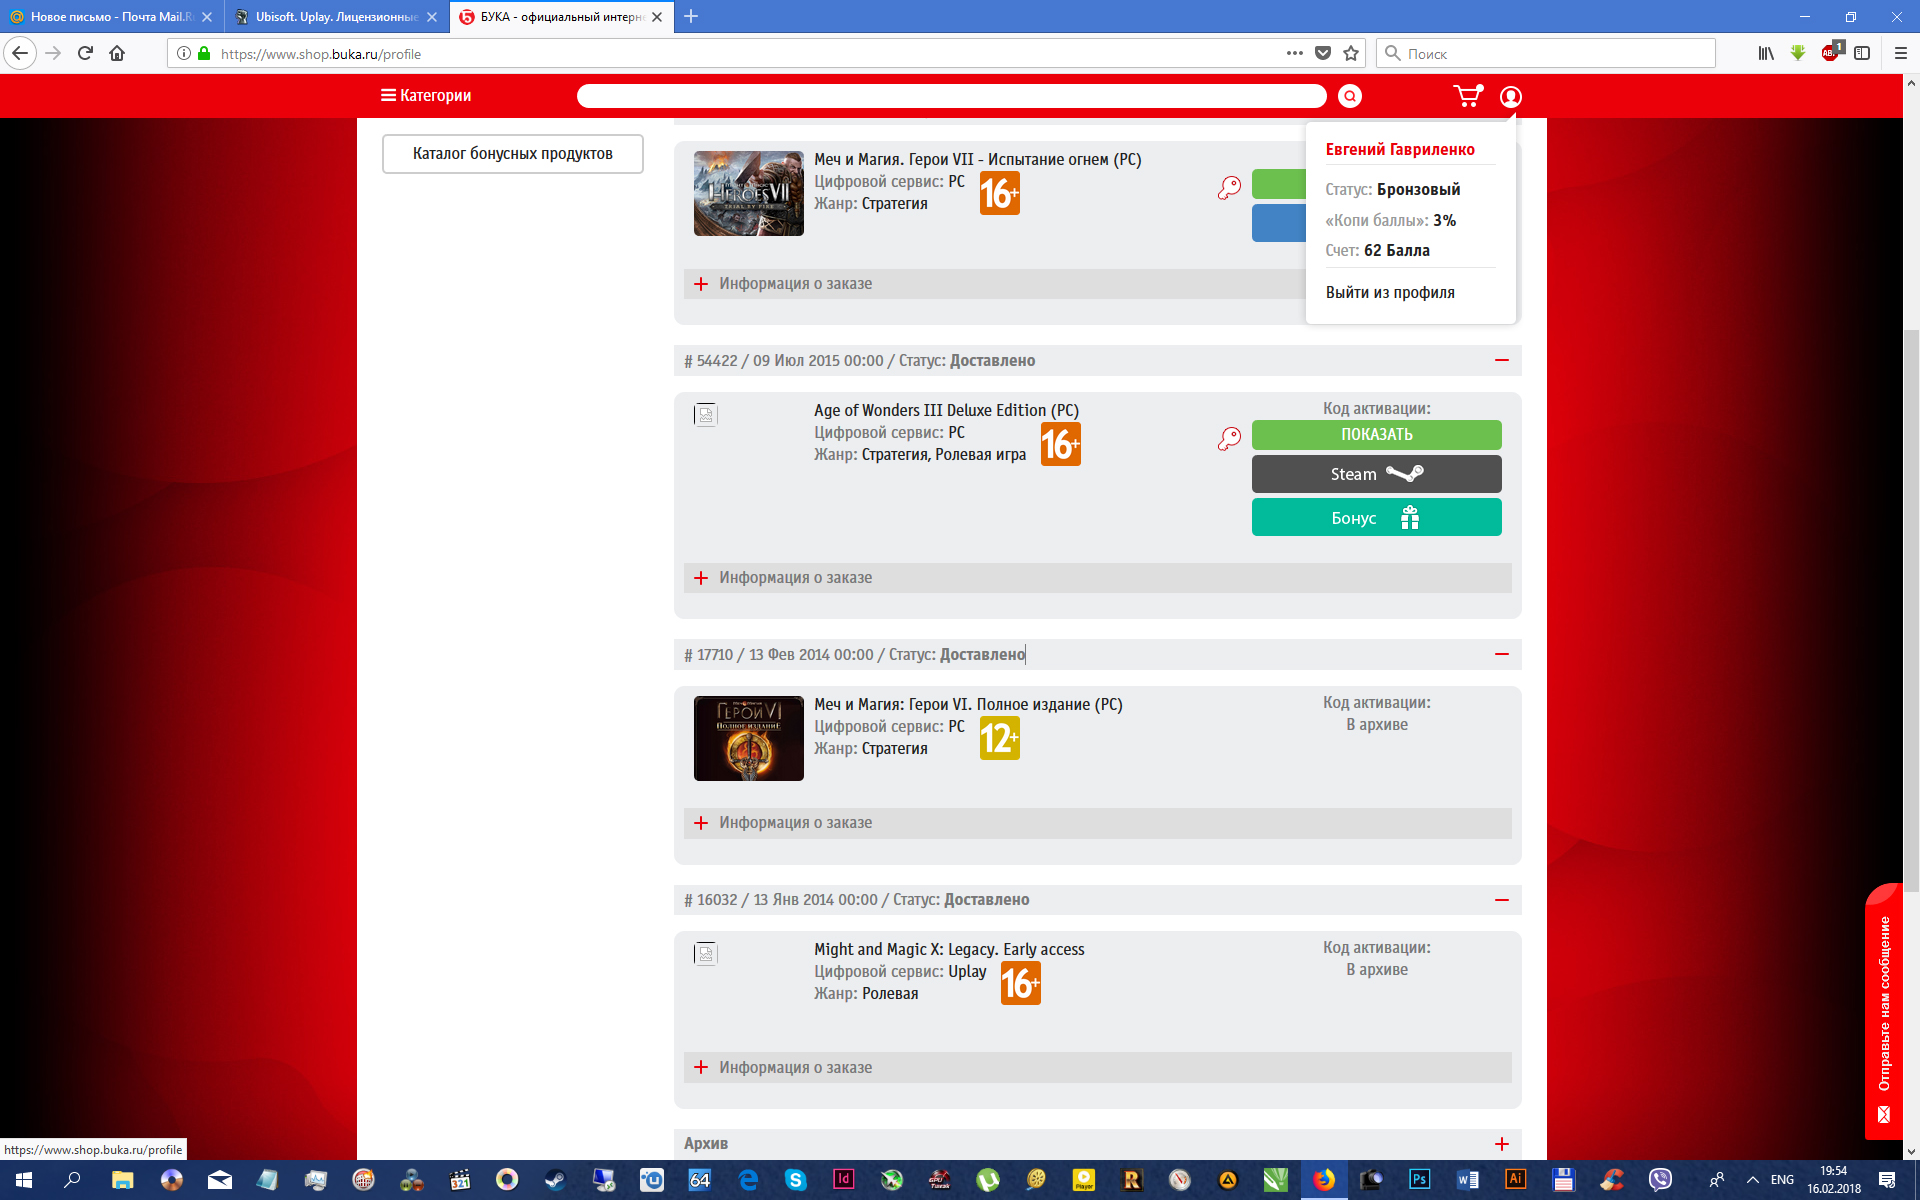The width and height of the screenshot is (1920, 1200).
Task: Open Windows Start menu
Action: [x=24, y=1180]
